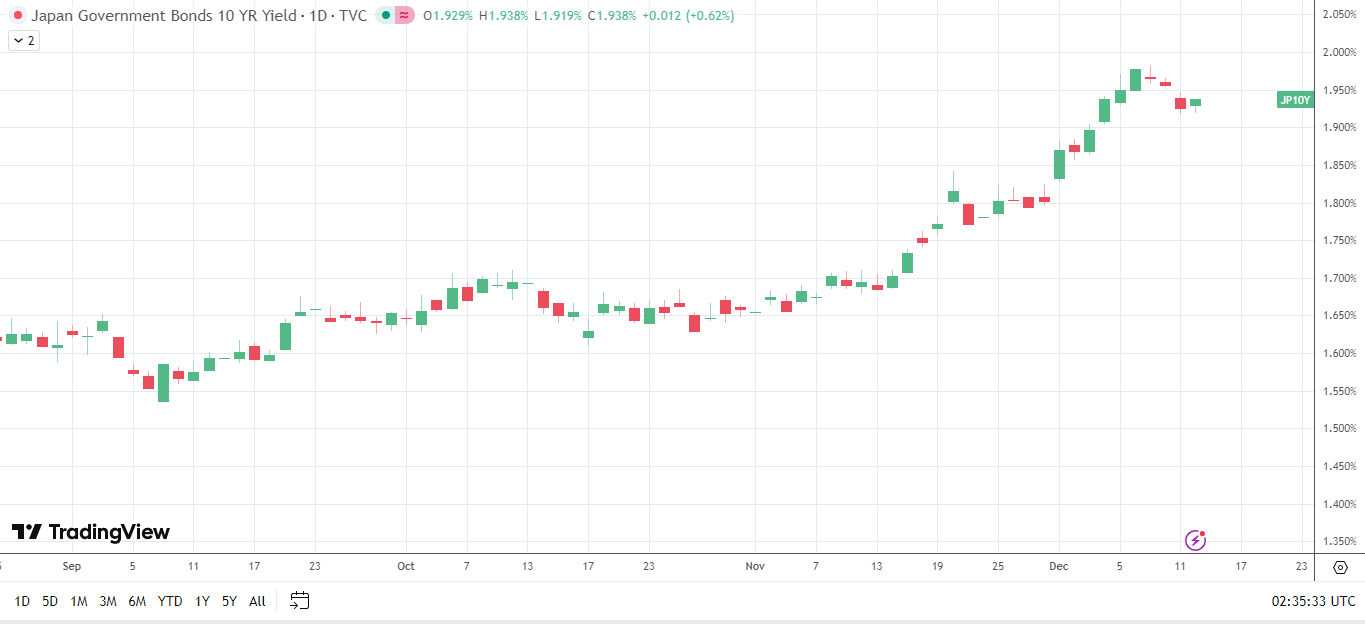Viewport: 1365px width, 624px height.
Task: Open the eye icon in bottom-right corner
Action: [x=1340, y=566]
